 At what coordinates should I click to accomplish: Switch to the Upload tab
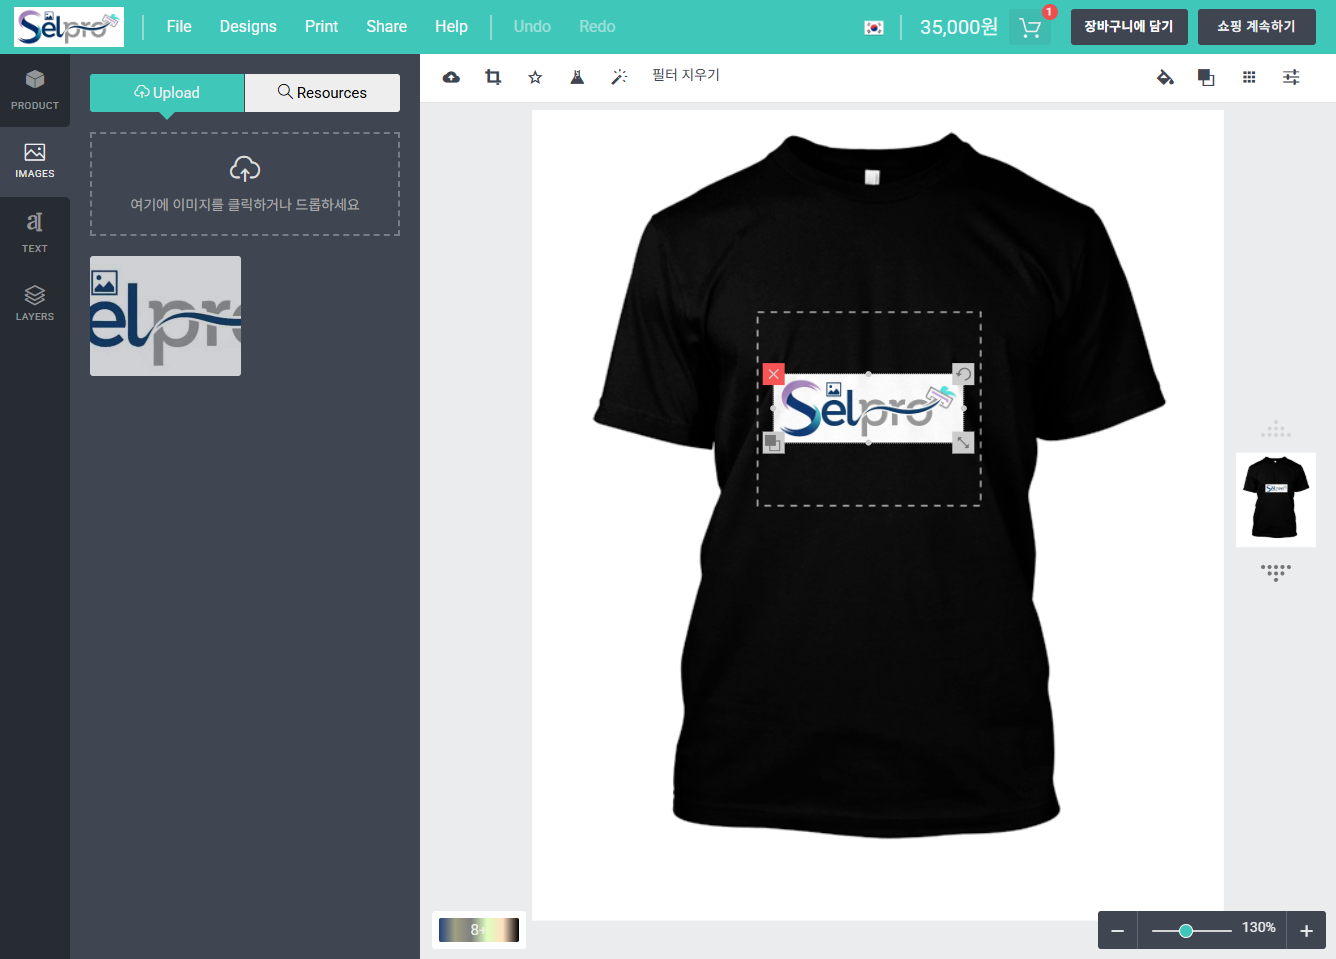[167, 93]
